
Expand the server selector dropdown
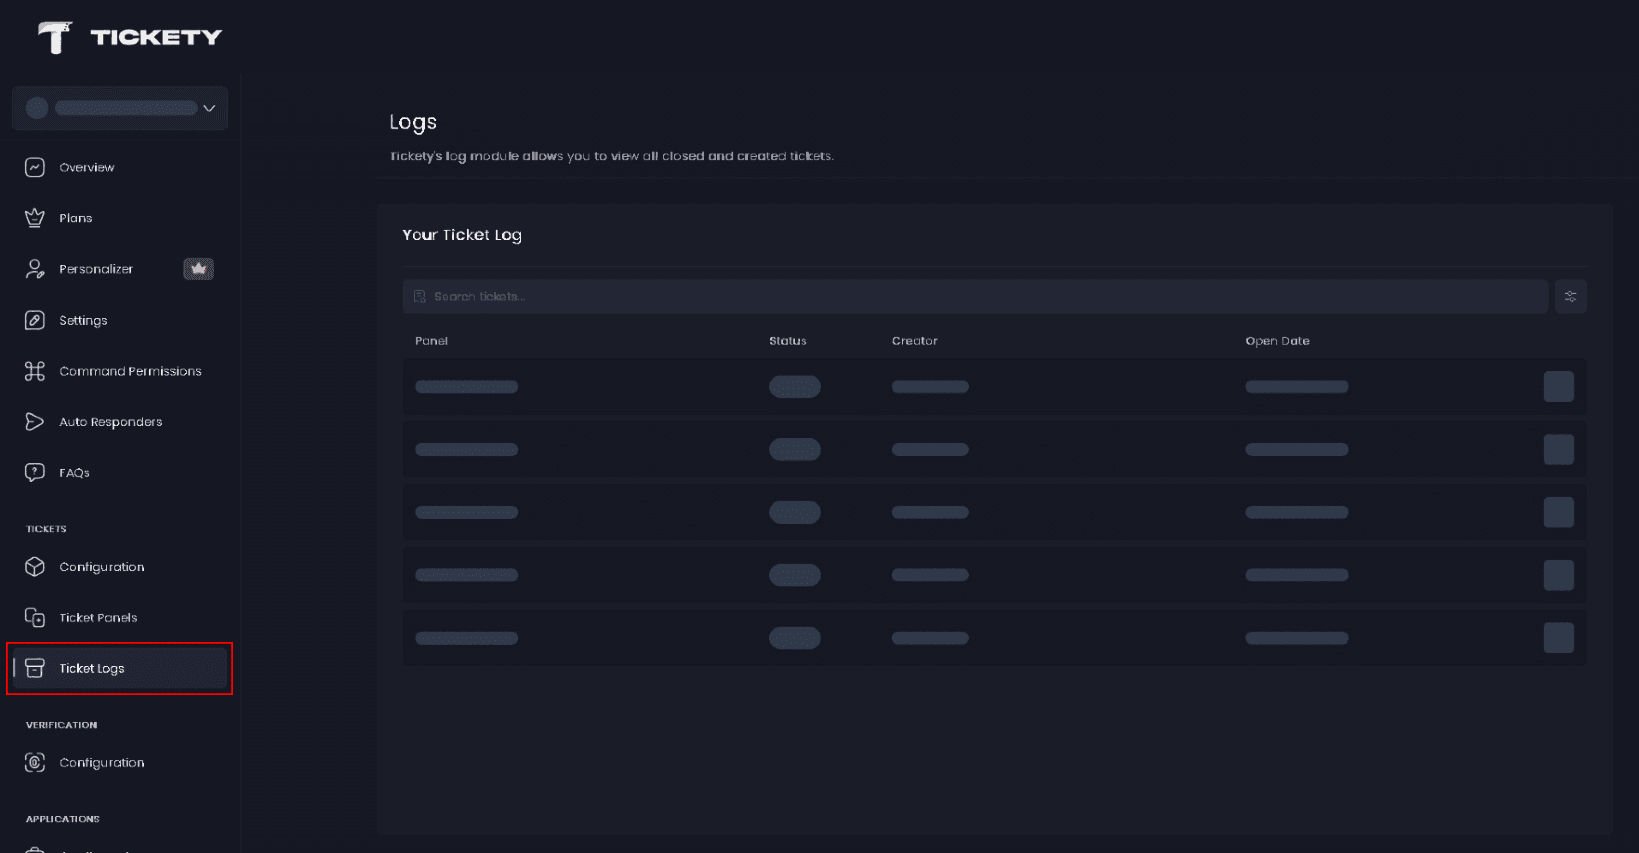click(x=209, y=108)
